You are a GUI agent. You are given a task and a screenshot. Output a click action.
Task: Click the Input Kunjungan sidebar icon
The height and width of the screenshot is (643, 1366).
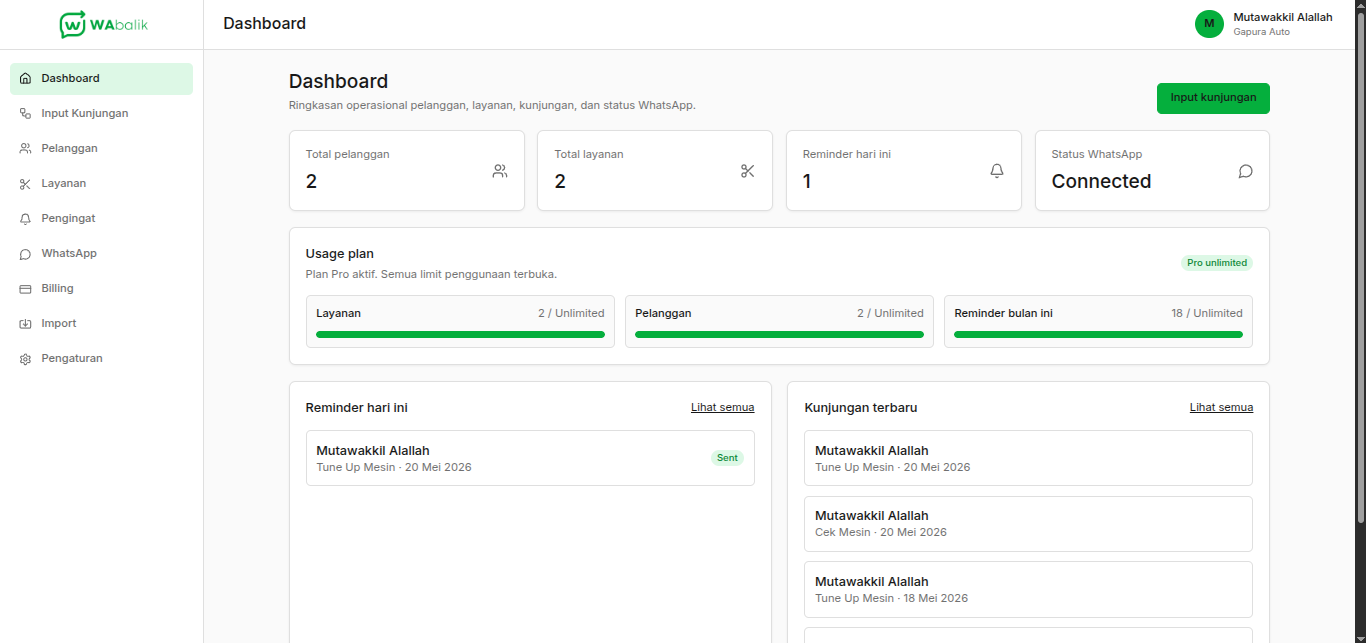click(25, 113)
